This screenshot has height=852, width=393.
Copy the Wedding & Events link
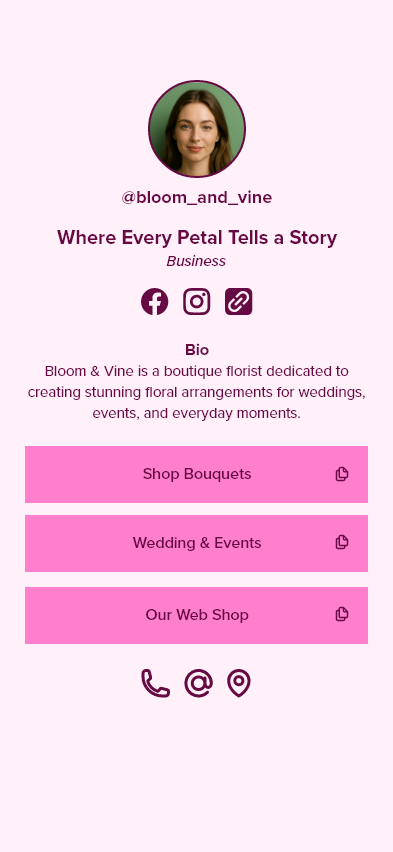click(x=342, y=542)
